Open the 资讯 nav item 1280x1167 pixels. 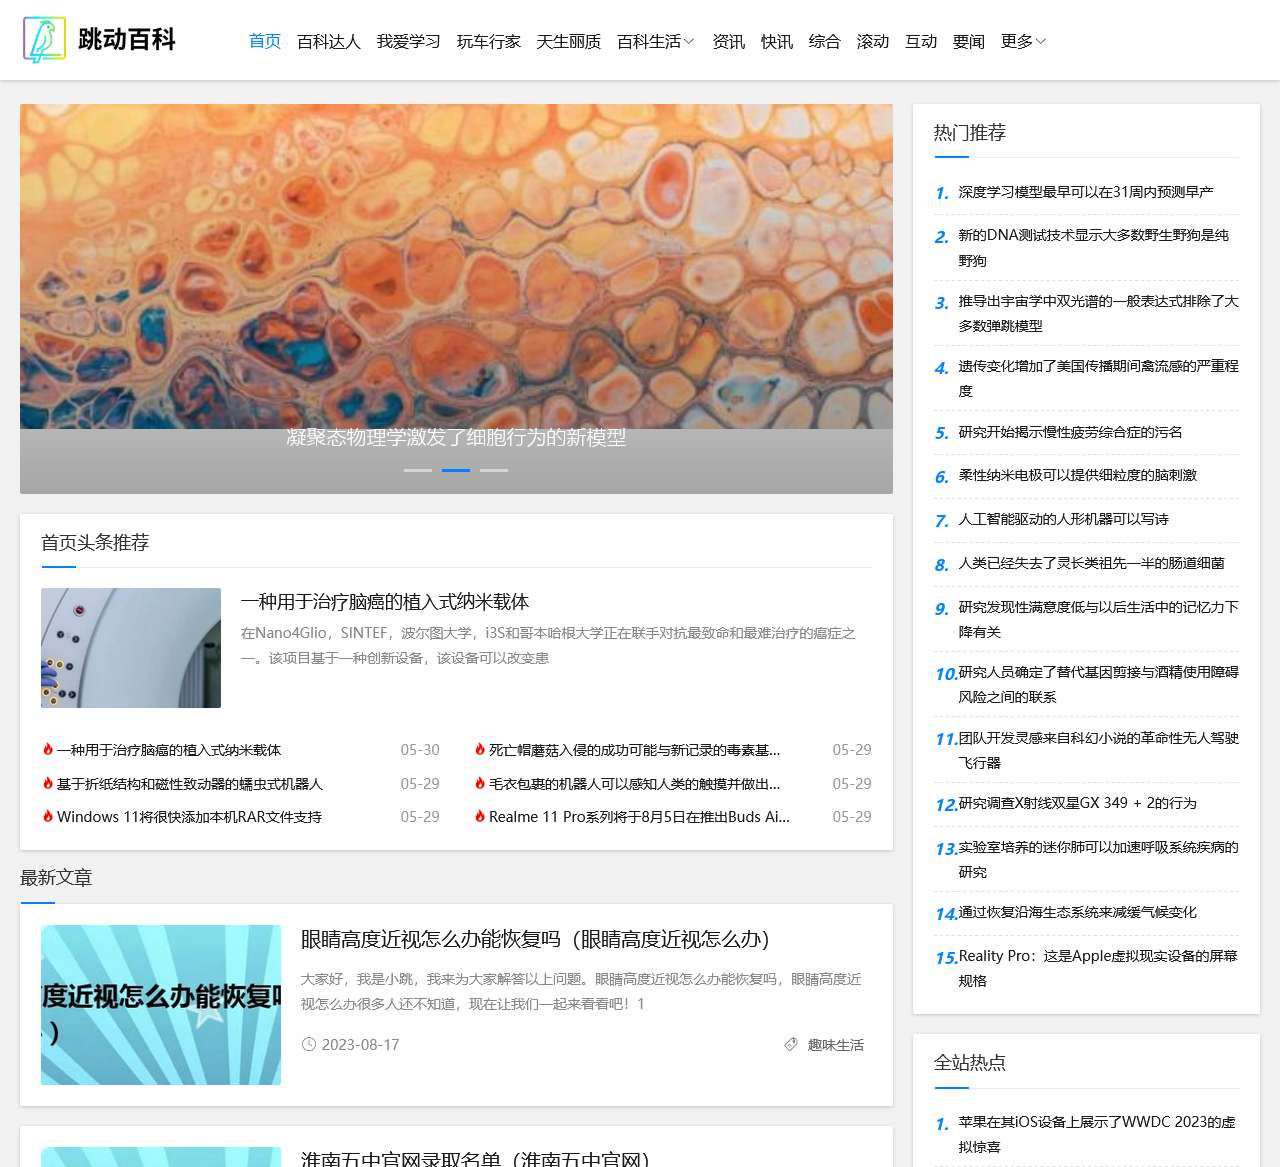click(x=729, y=41)
